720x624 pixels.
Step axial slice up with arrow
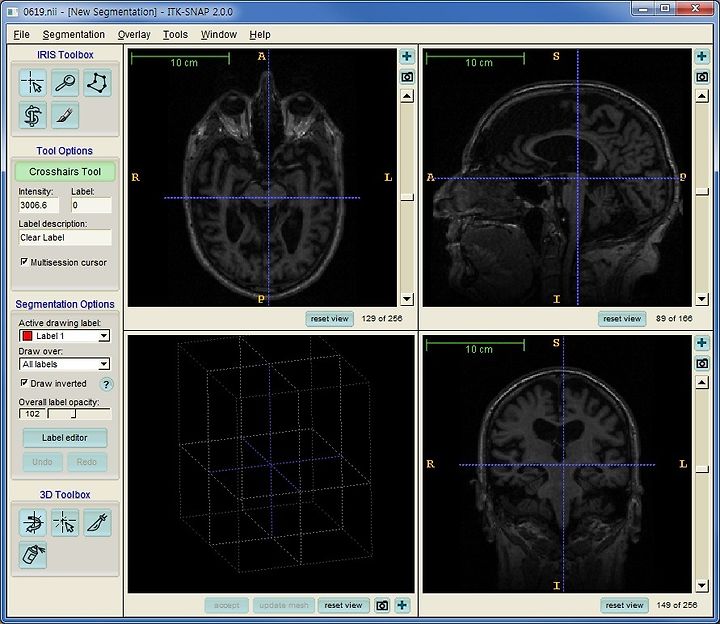(407, 96)
